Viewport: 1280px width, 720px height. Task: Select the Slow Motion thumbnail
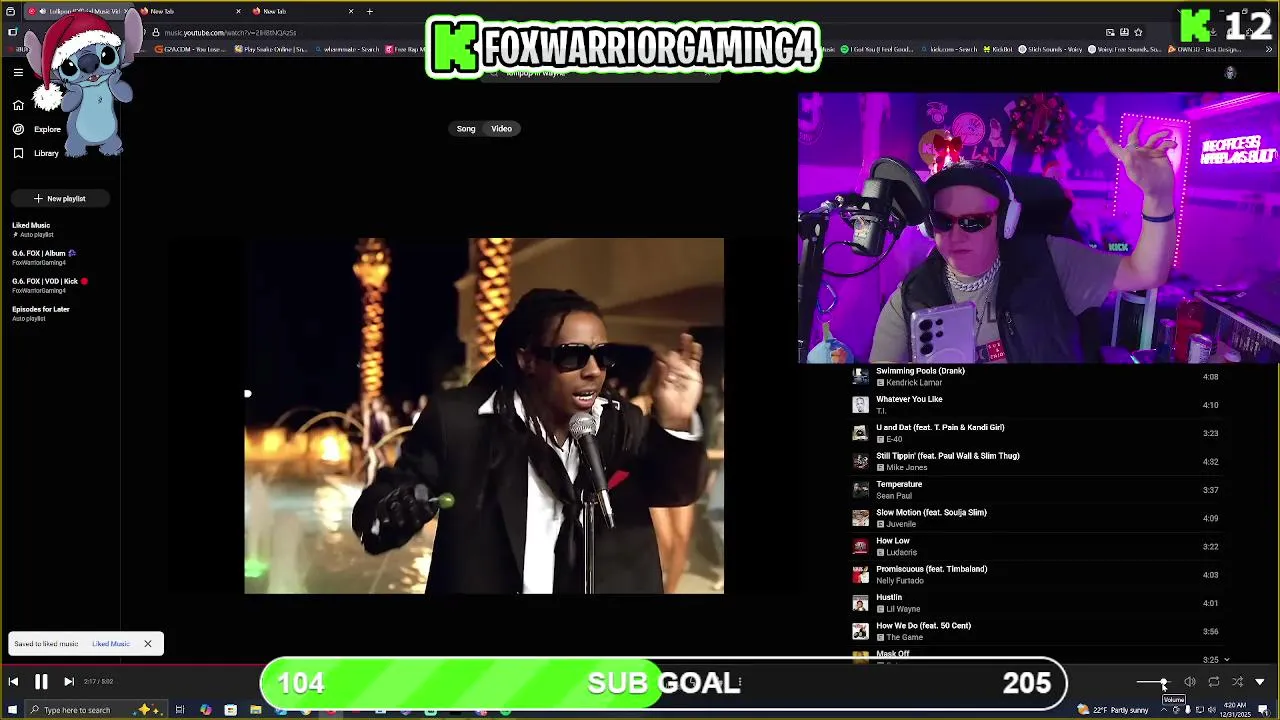pyautogui.click(x=860, y=518)
